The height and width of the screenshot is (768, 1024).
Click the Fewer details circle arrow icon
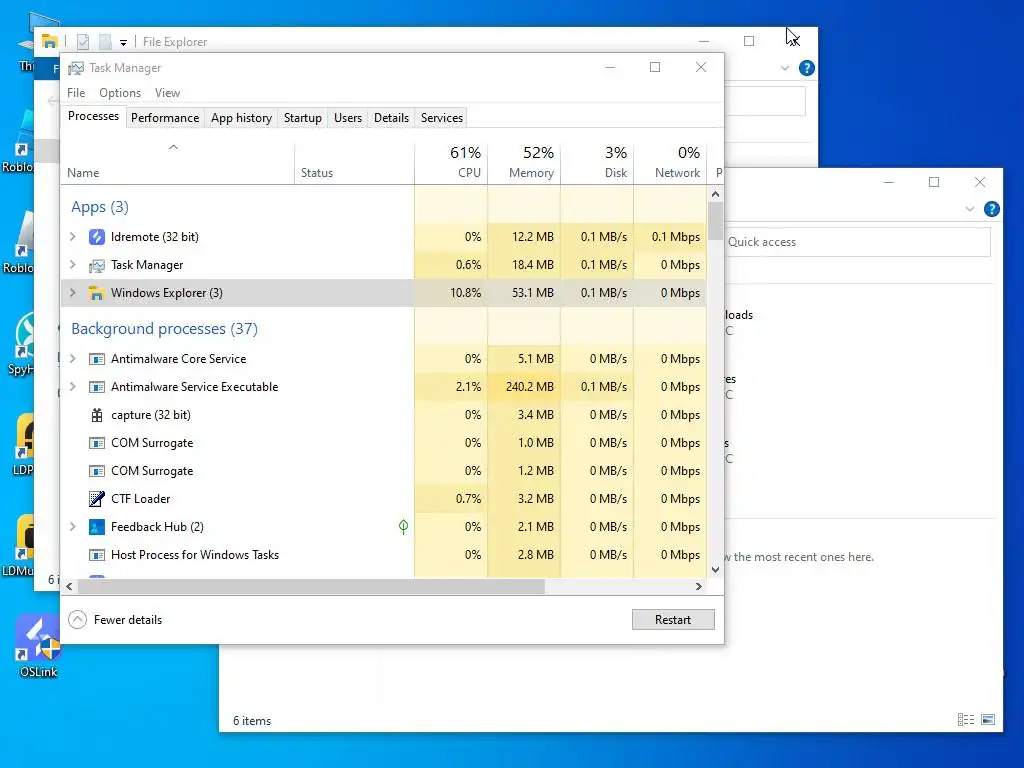(x=77, y=620)
